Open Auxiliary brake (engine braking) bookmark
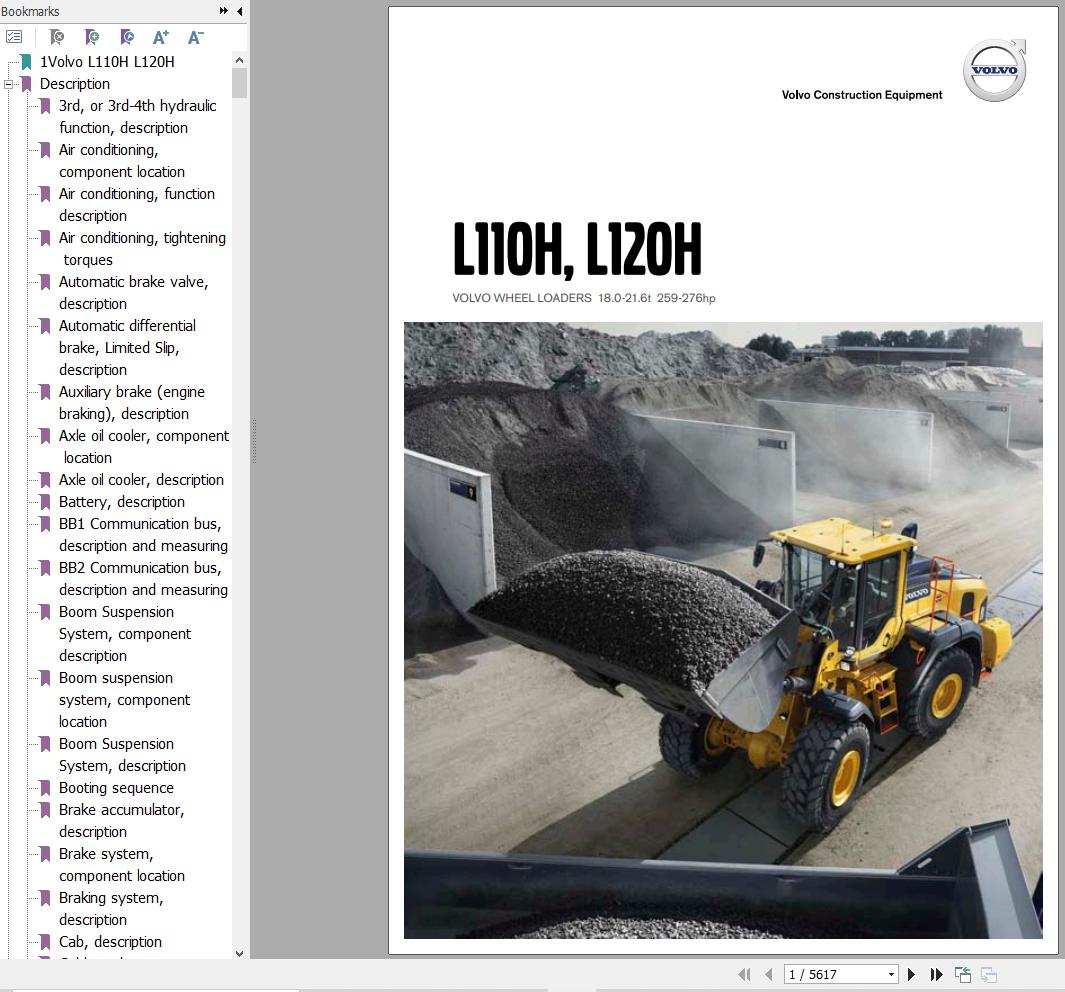This screenshot has height=992, width=1065. click(x=132, y=403)
